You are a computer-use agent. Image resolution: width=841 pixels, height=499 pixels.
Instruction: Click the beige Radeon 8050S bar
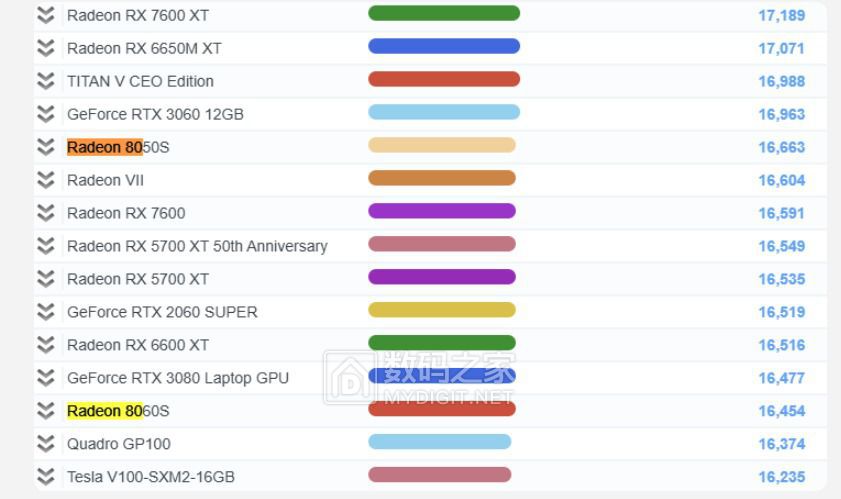[442, 145]
